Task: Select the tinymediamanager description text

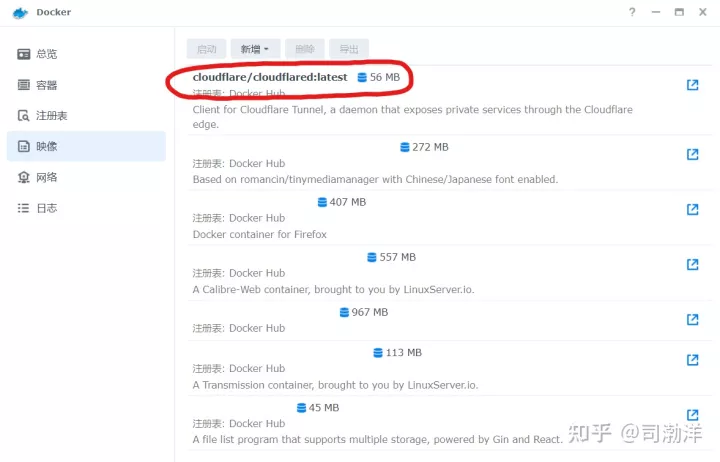Action: 375,180
